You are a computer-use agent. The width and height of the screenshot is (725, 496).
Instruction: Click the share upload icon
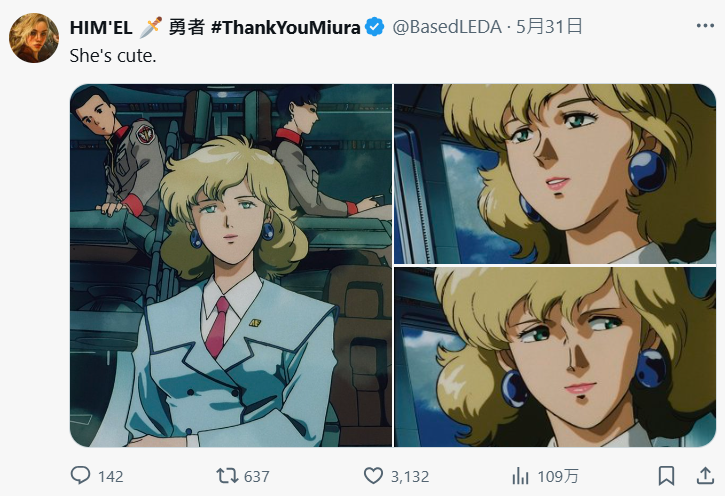(705, 476)
